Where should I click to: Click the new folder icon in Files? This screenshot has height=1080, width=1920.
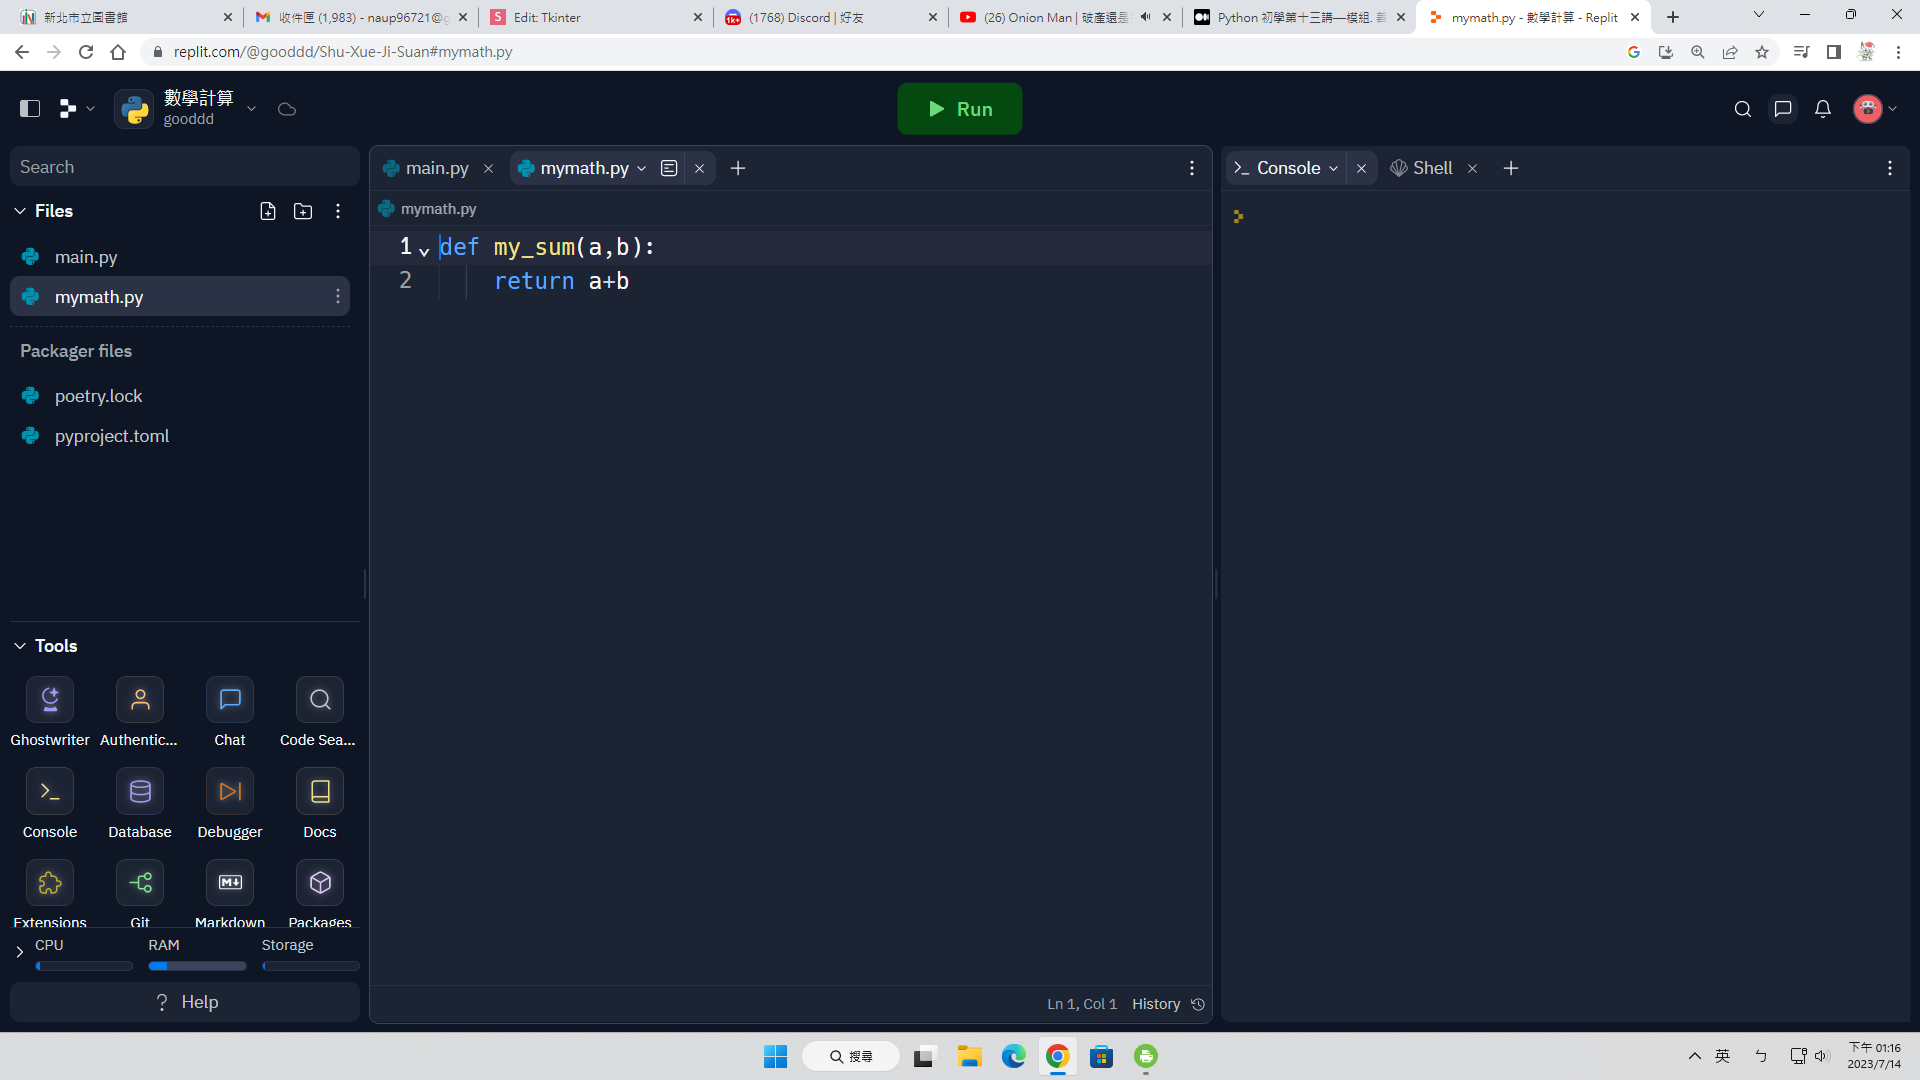click(303, 211)
